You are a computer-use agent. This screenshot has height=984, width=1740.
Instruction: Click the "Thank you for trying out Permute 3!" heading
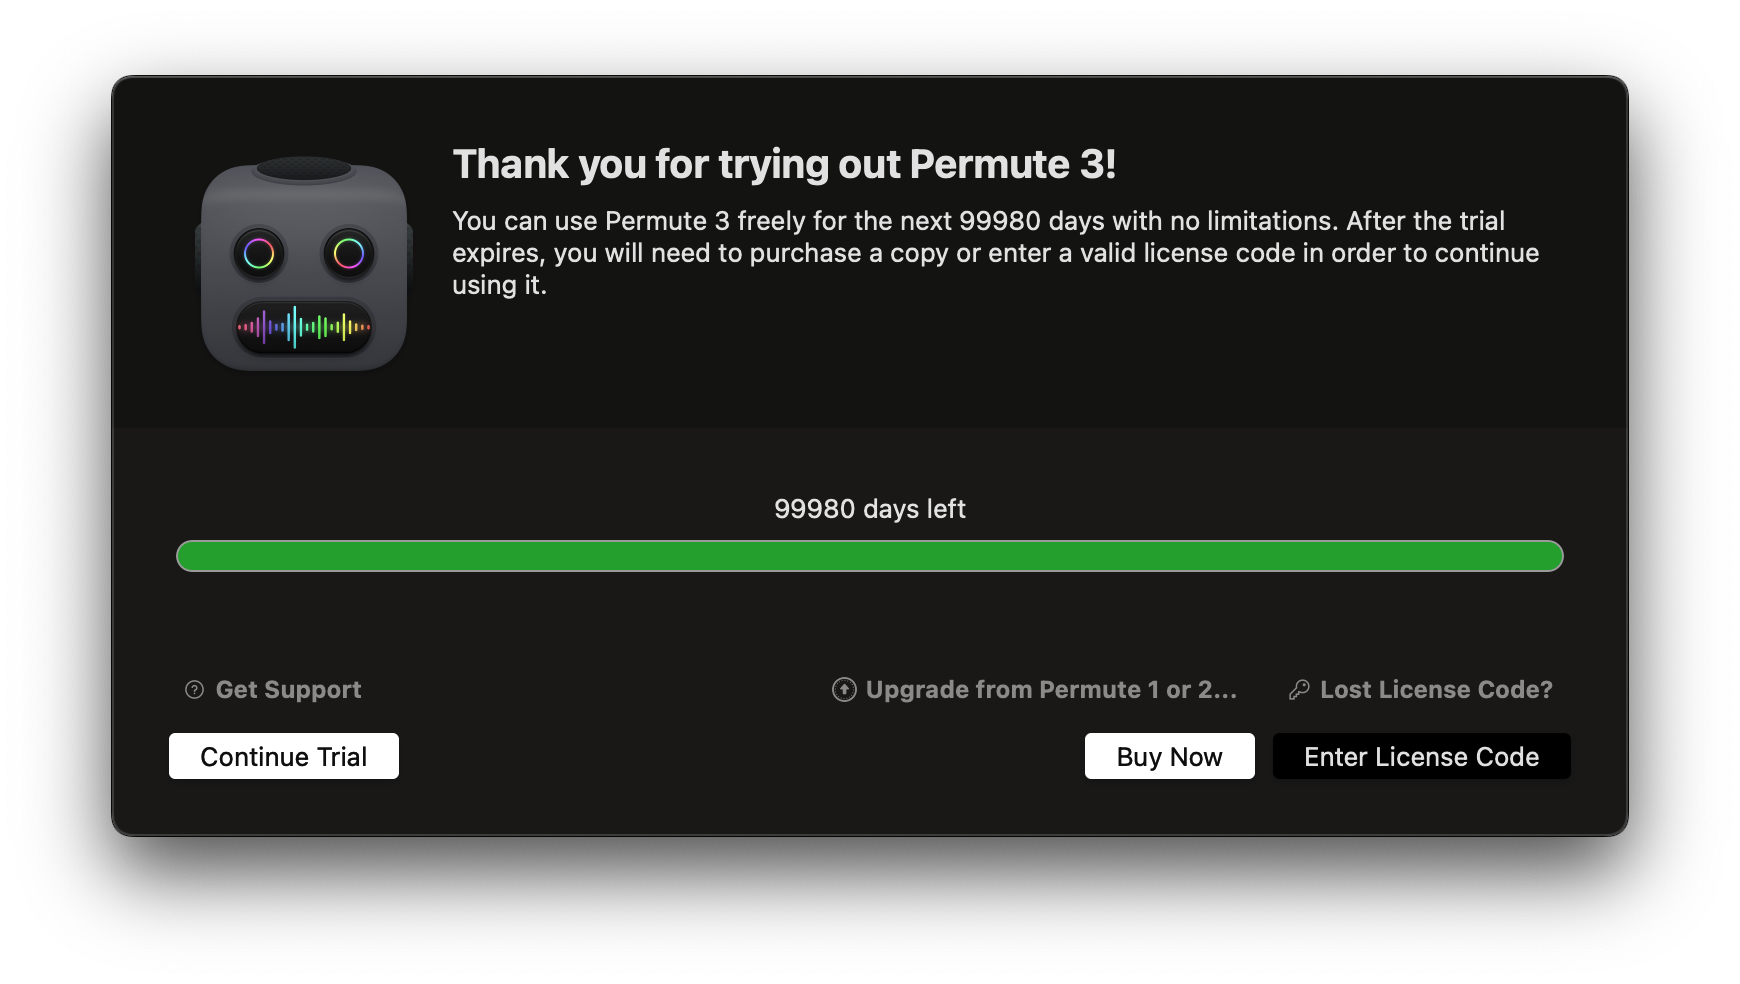[784, 165]
